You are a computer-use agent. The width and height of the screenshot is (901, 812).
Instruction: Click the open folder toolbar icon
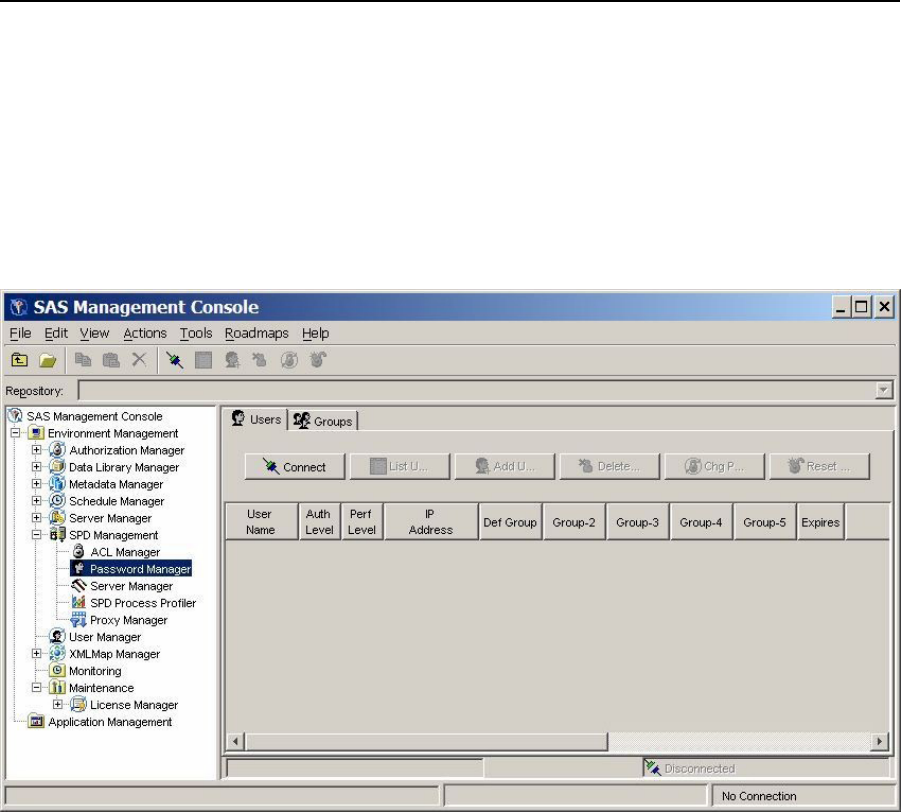coord(48,360)
